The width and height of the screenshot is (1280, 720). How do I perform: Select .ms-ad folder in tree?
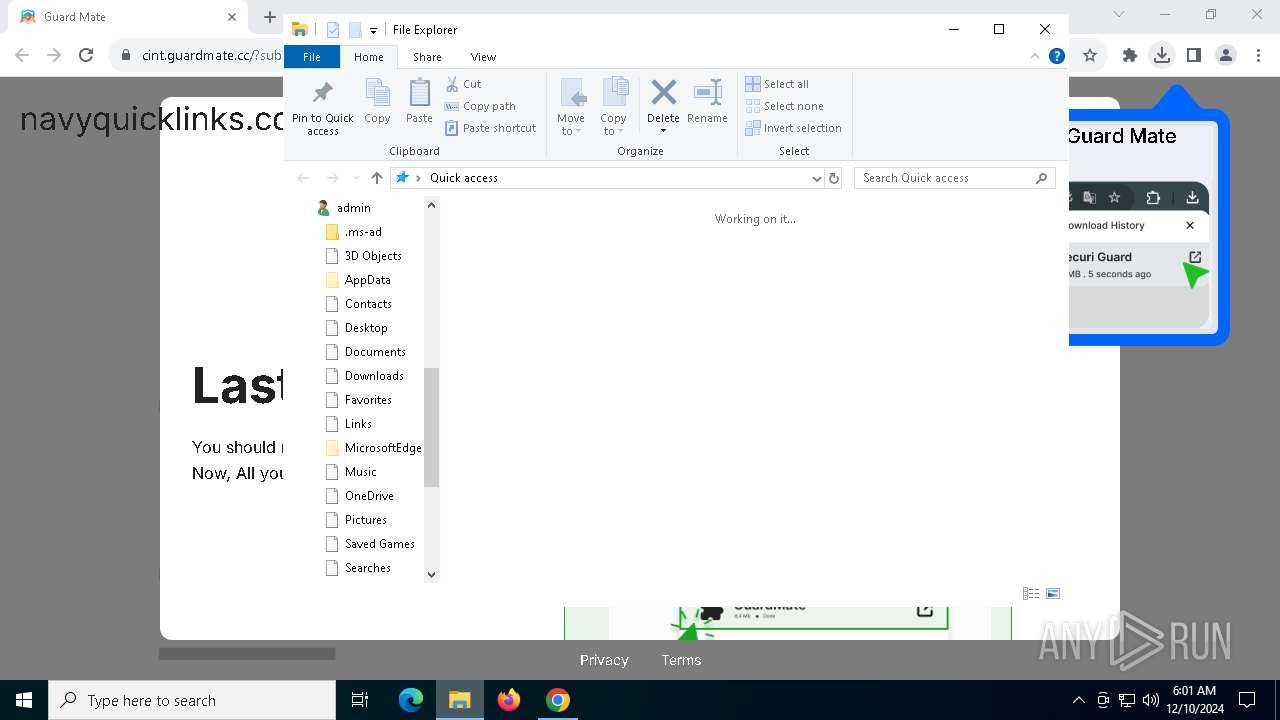[363, 232]
